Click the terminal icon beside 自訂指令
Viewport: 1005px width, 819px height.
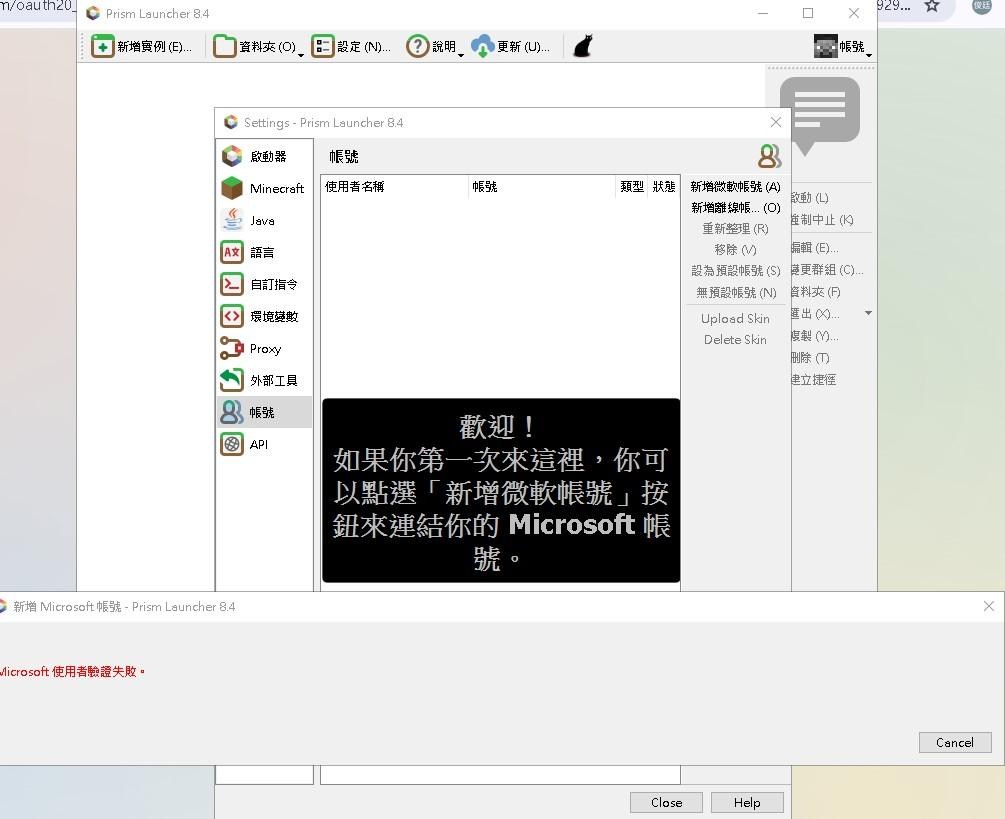click(x=231, y=284)
